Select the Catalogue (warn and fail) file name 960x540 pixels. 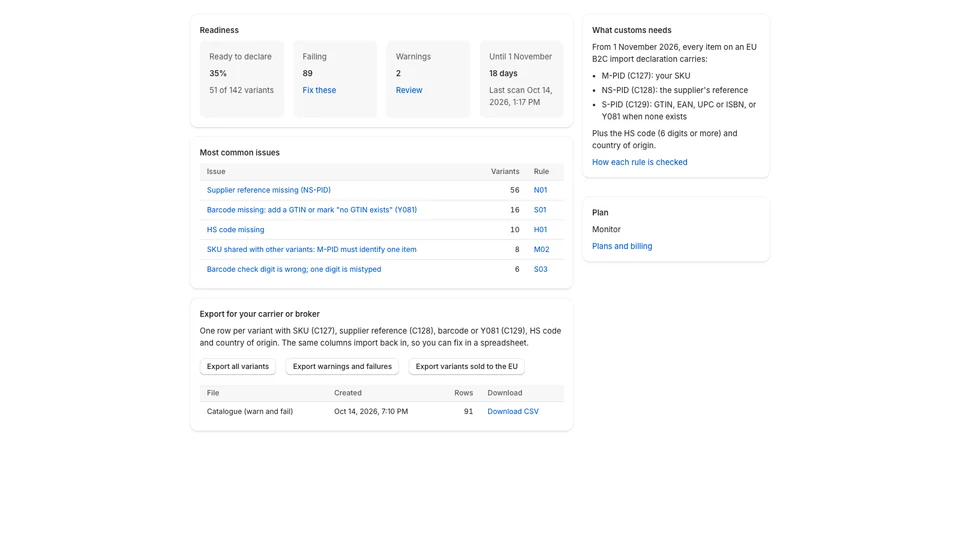pyautogui.click(x=250, y=411)
